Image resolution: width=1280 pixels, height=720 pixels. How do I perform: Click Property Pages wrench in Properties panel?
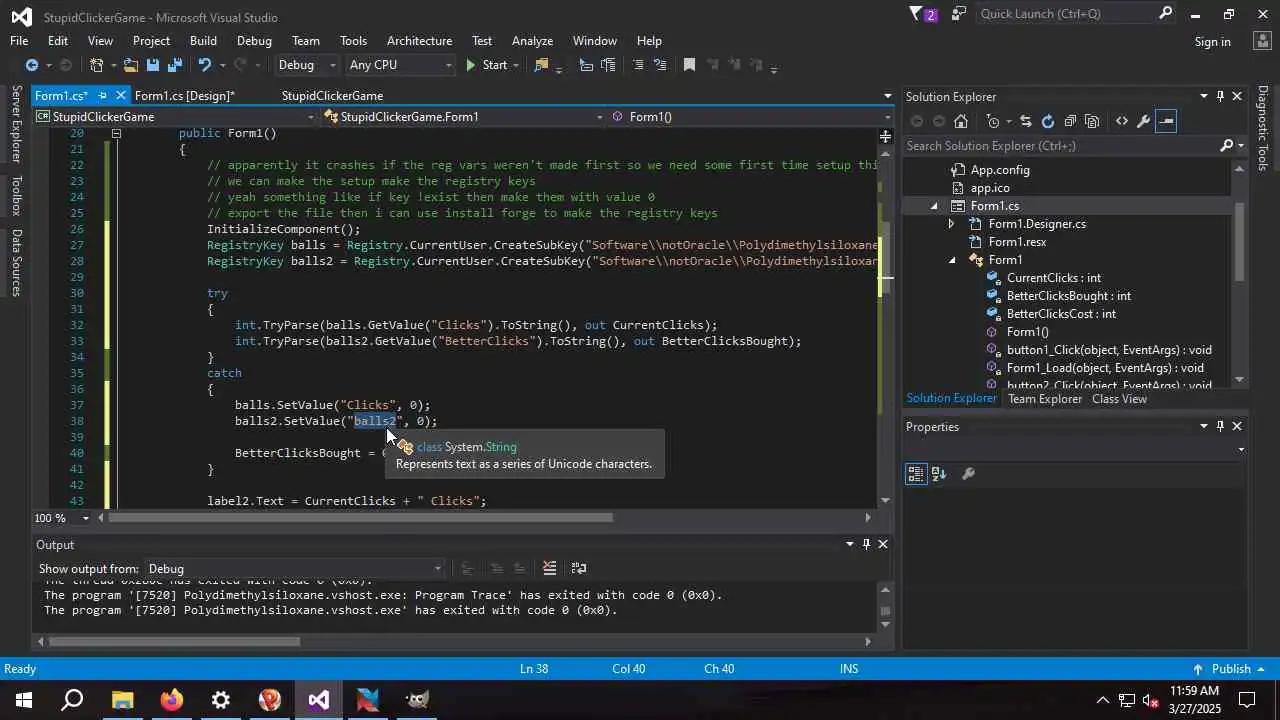click(968, 474)
